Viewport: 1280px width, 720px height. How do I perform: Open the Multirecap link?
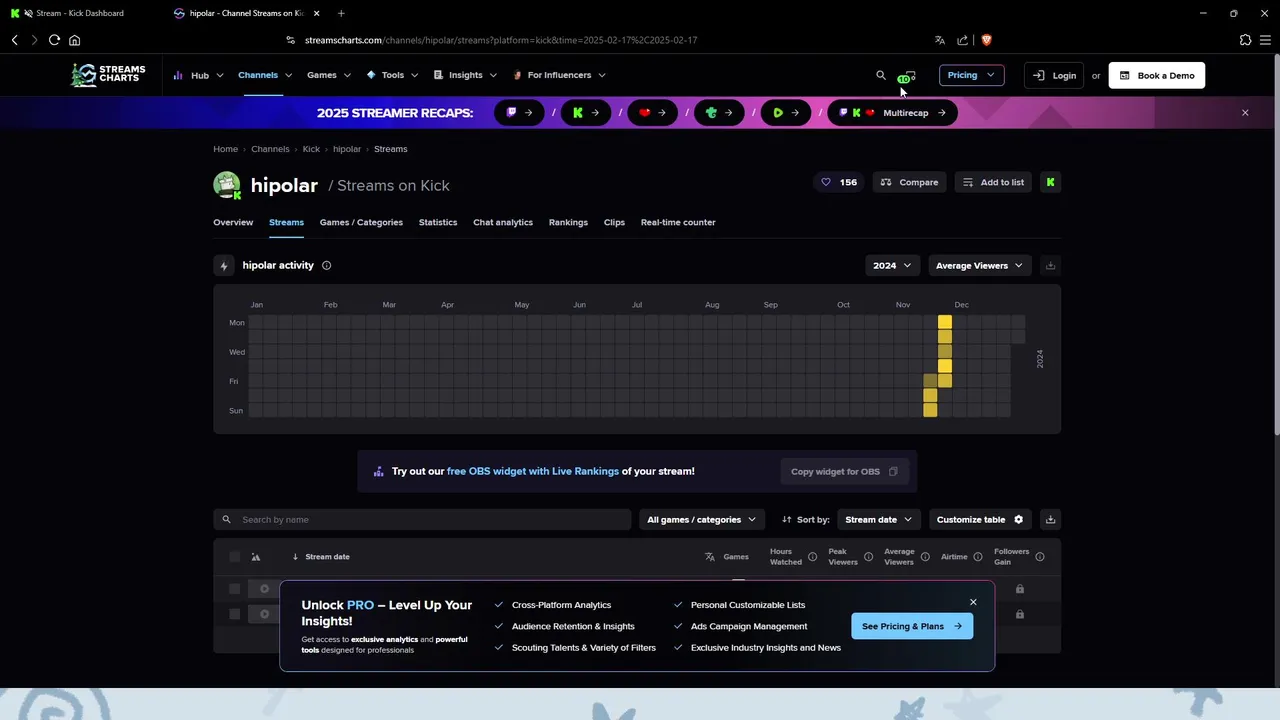pyautogui.click(x=892, y=113)
